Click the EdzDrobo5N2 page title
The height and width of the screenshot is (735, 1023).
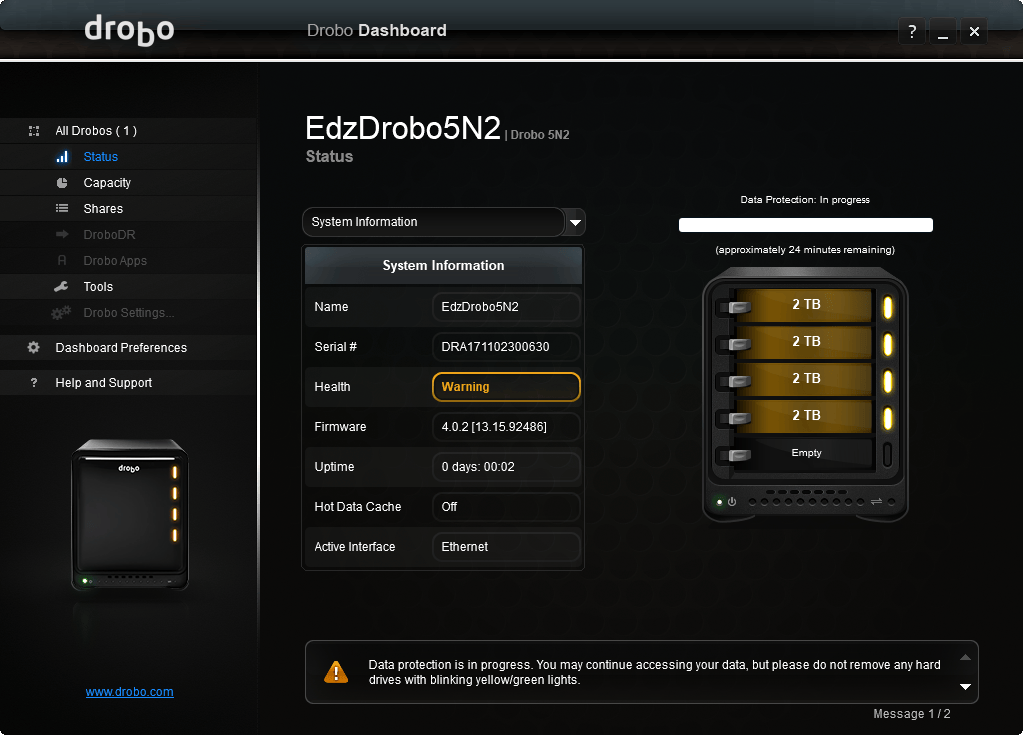(x=403, y=128)
